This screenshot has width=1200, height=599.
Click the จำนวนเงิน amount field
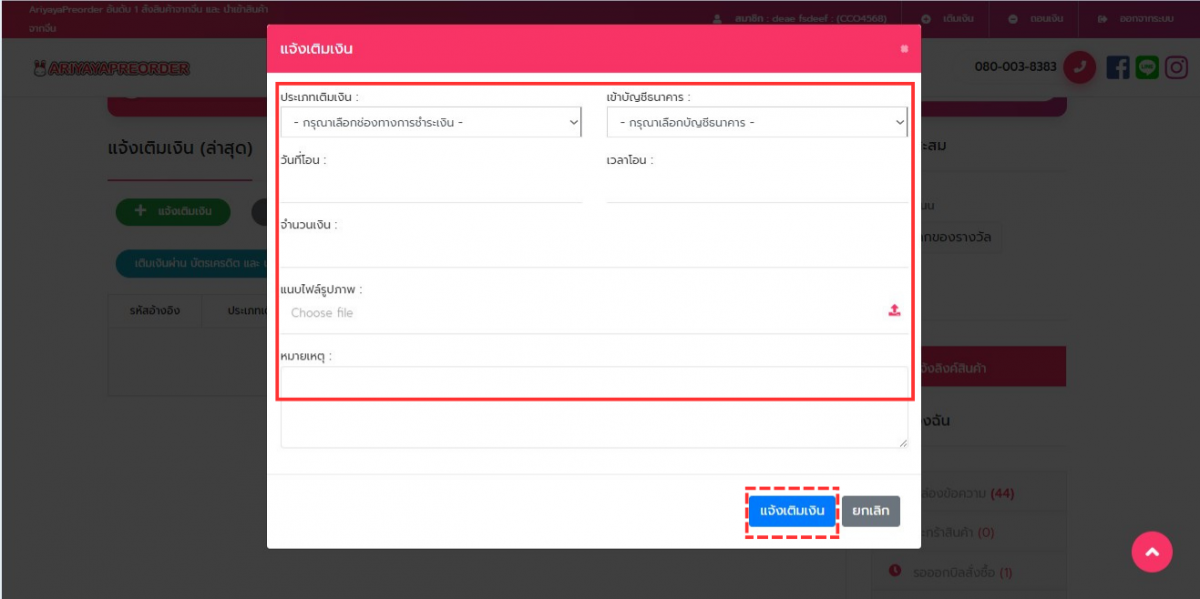[594, 251]
